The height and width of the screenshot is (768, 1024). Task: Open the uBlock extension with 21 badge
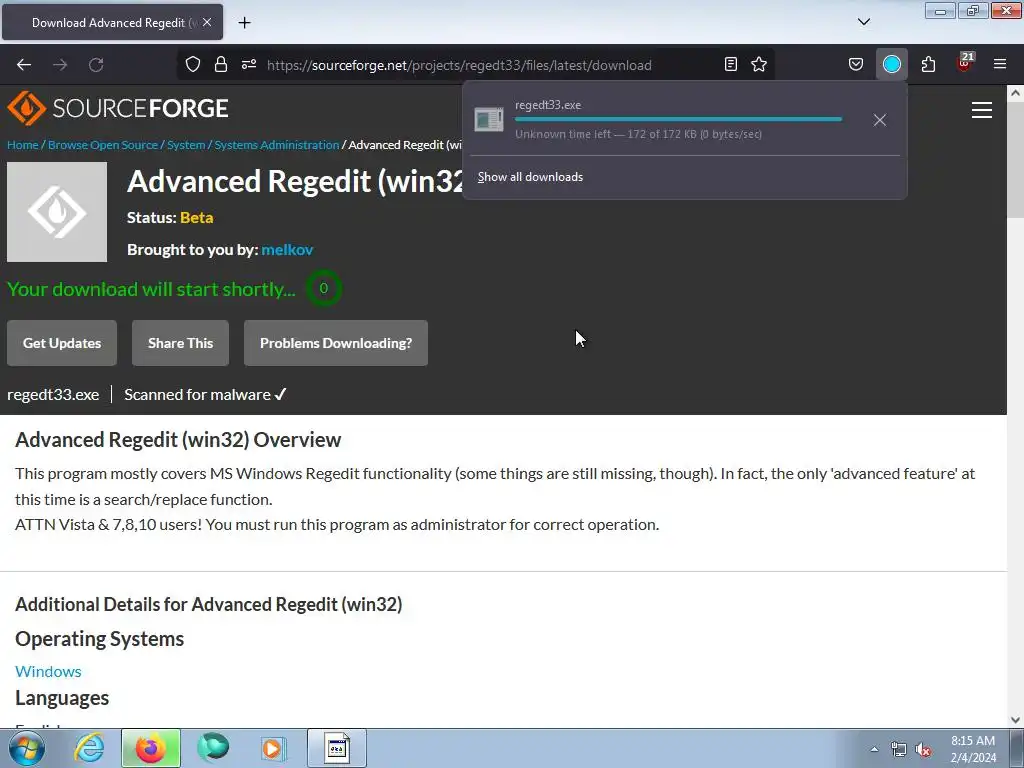pos(965,63)
